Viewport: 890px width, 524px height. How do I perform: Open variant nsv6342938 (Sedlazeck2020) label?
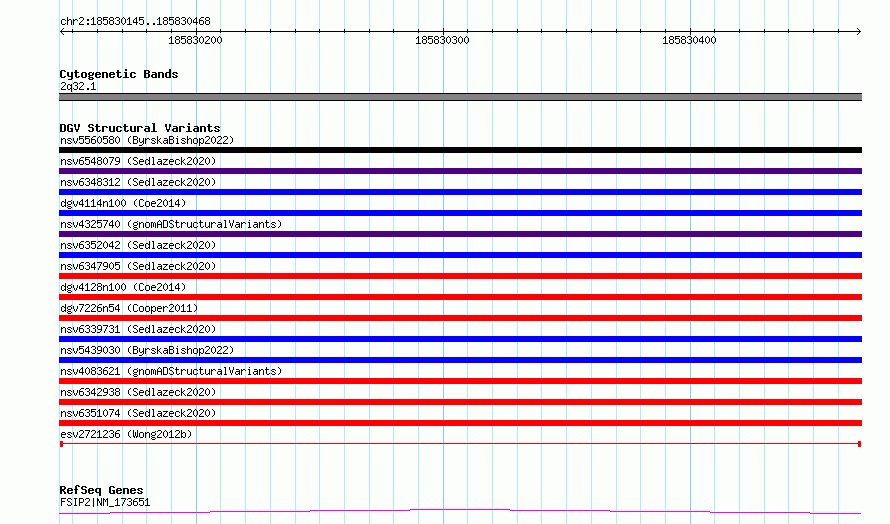point(138,392)
